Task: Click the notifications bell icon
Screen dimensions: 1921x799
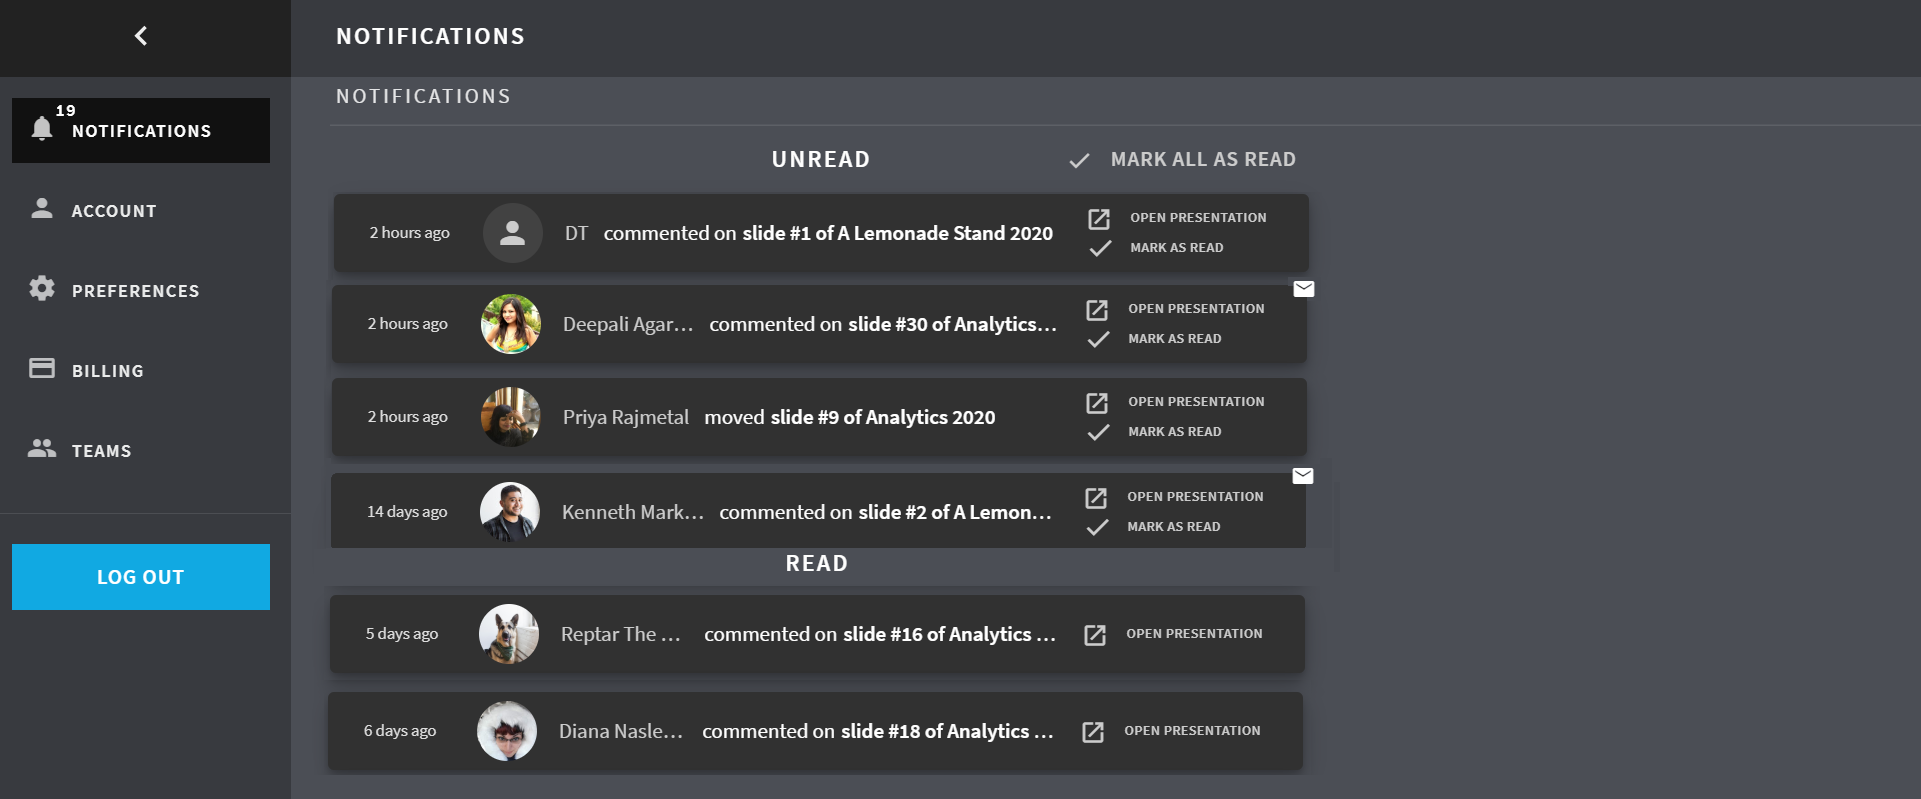Action: [42, 128]
